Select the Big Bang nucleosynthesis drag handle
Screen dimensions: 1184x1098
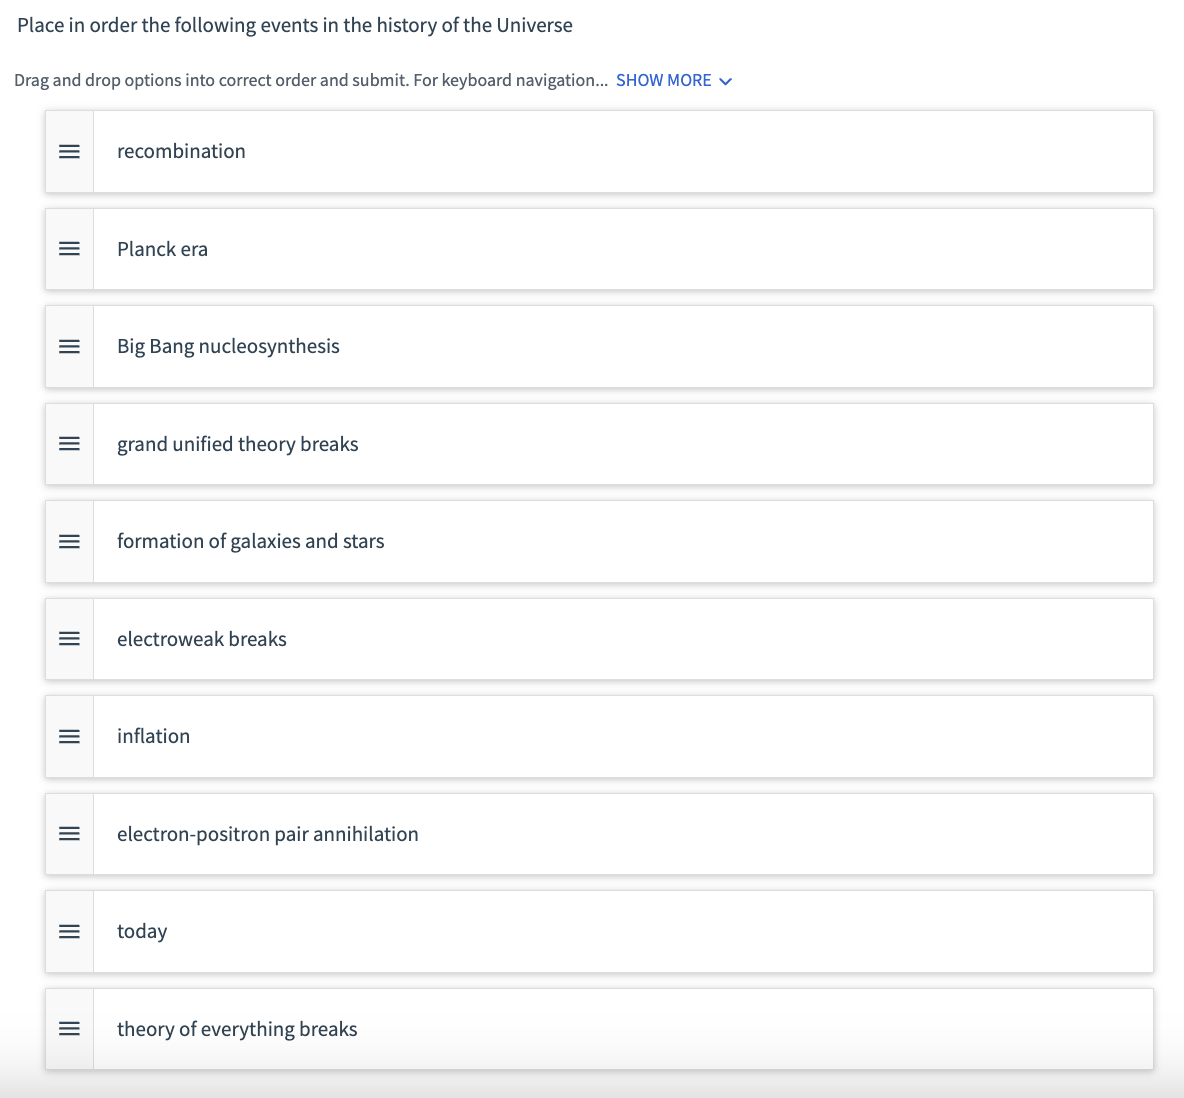click(69, 347)
